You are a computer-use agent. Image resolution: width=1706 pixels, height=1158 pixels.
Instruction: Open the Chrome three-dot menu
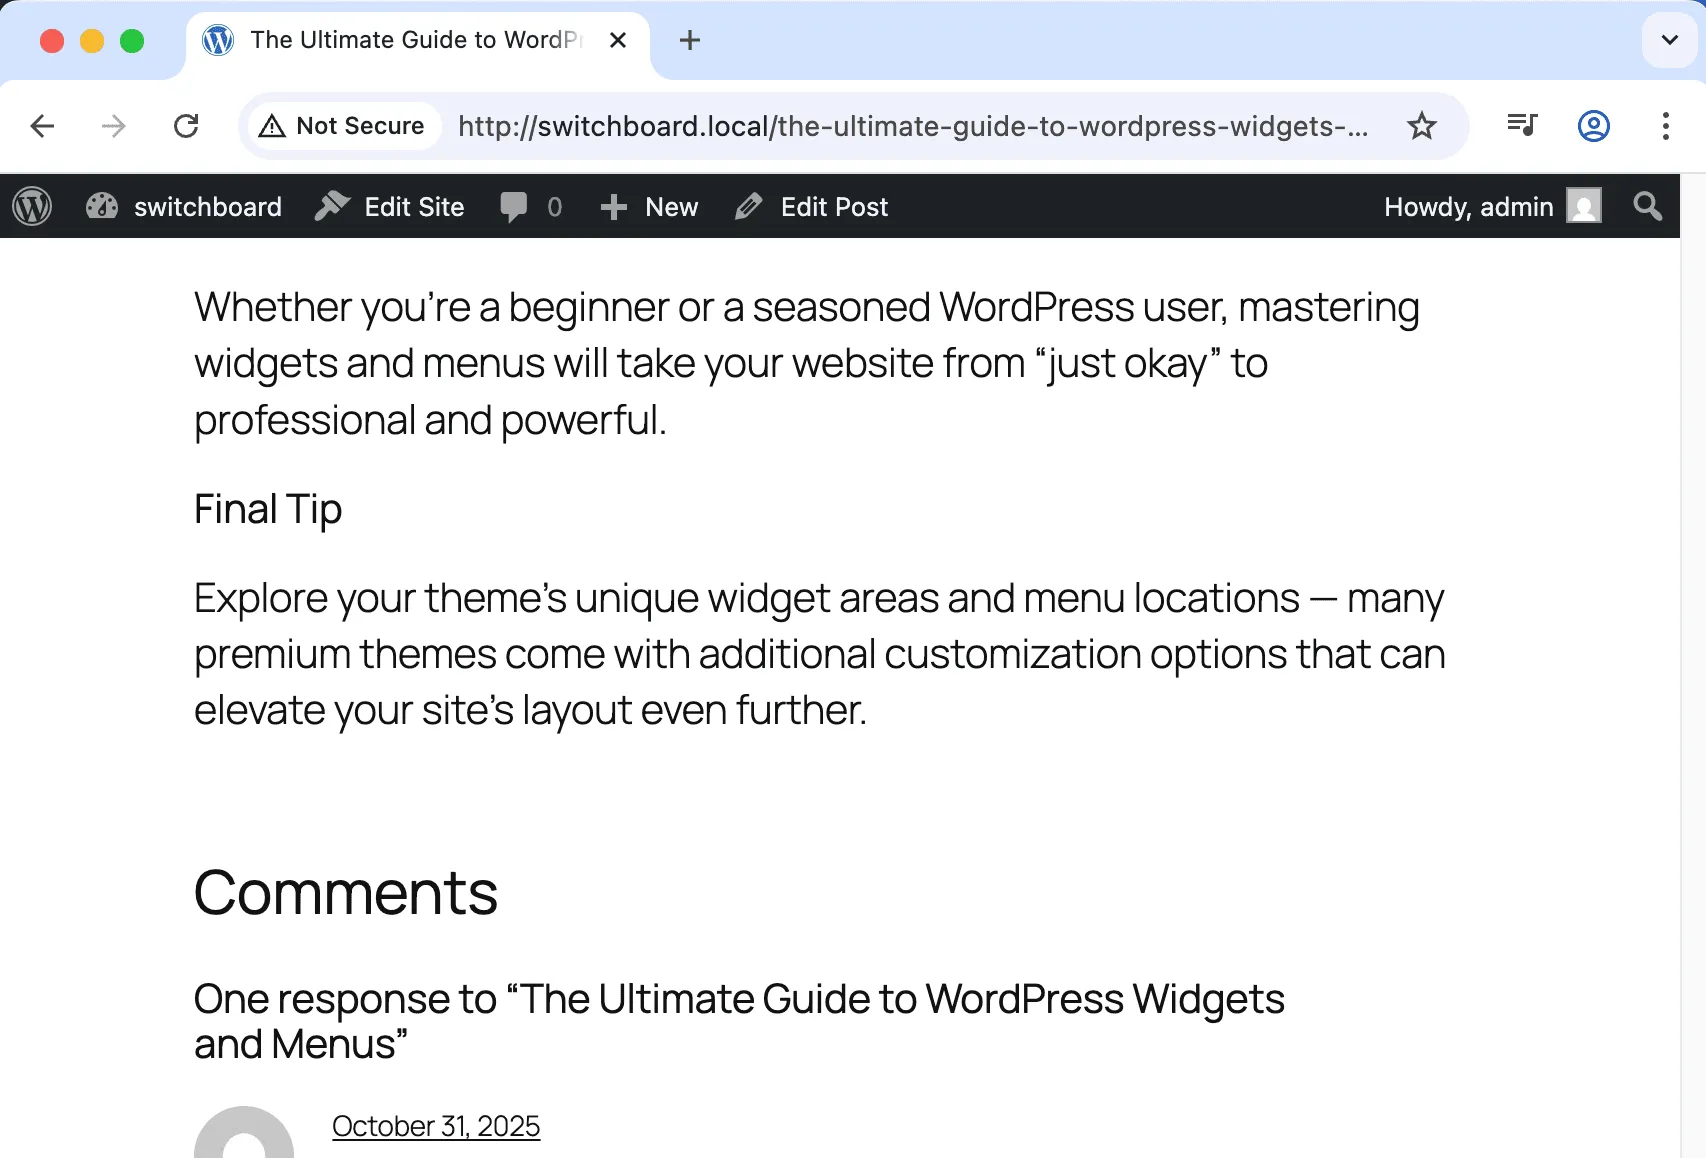1665,126
